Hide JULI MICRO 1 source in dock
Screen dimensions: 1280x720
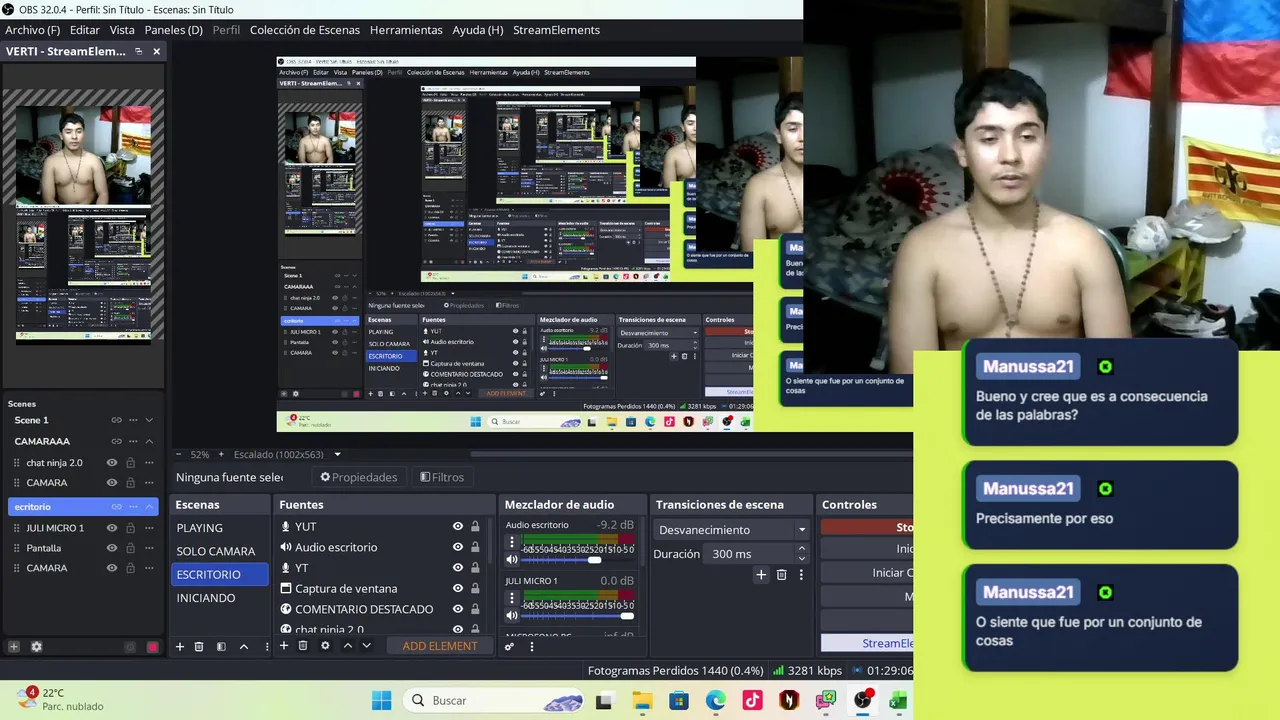point(112,528)
